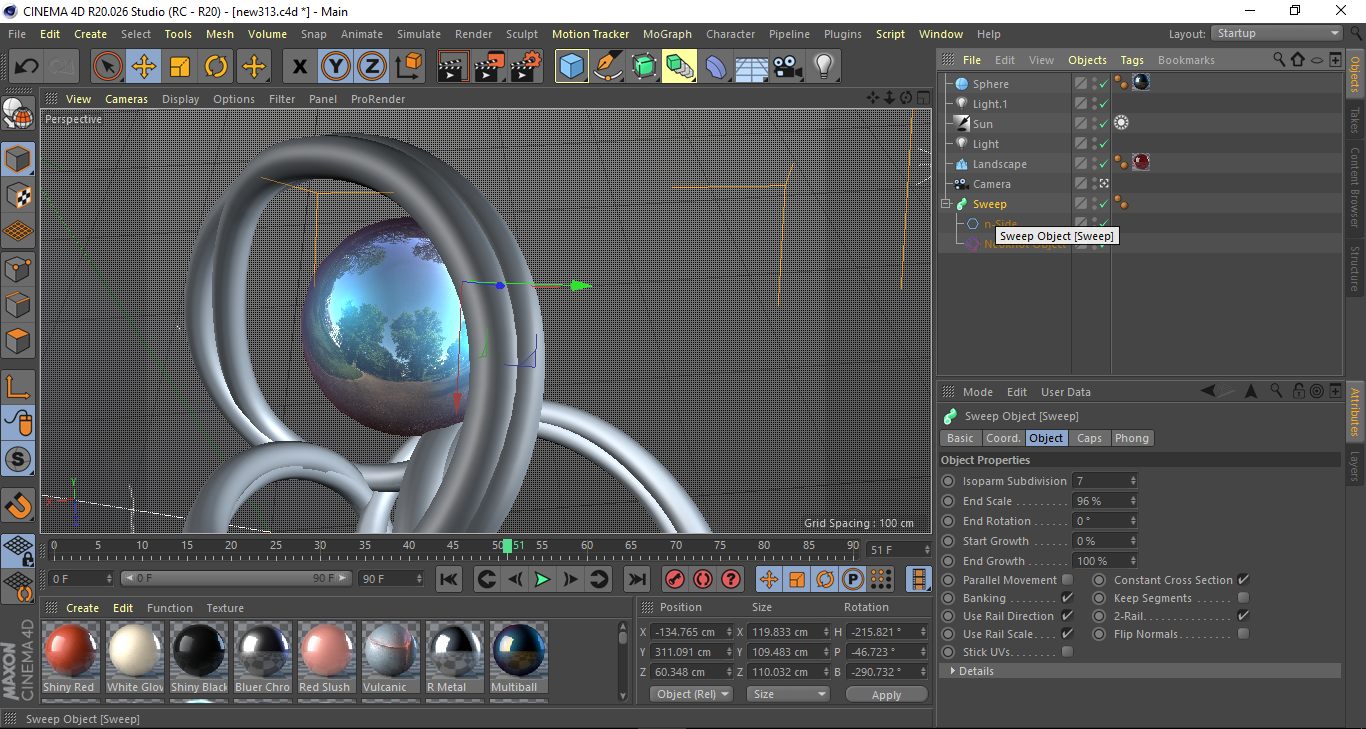Click the timeline current frame marker
This screenshot has width=1366, height=729.
click(508, 546)
